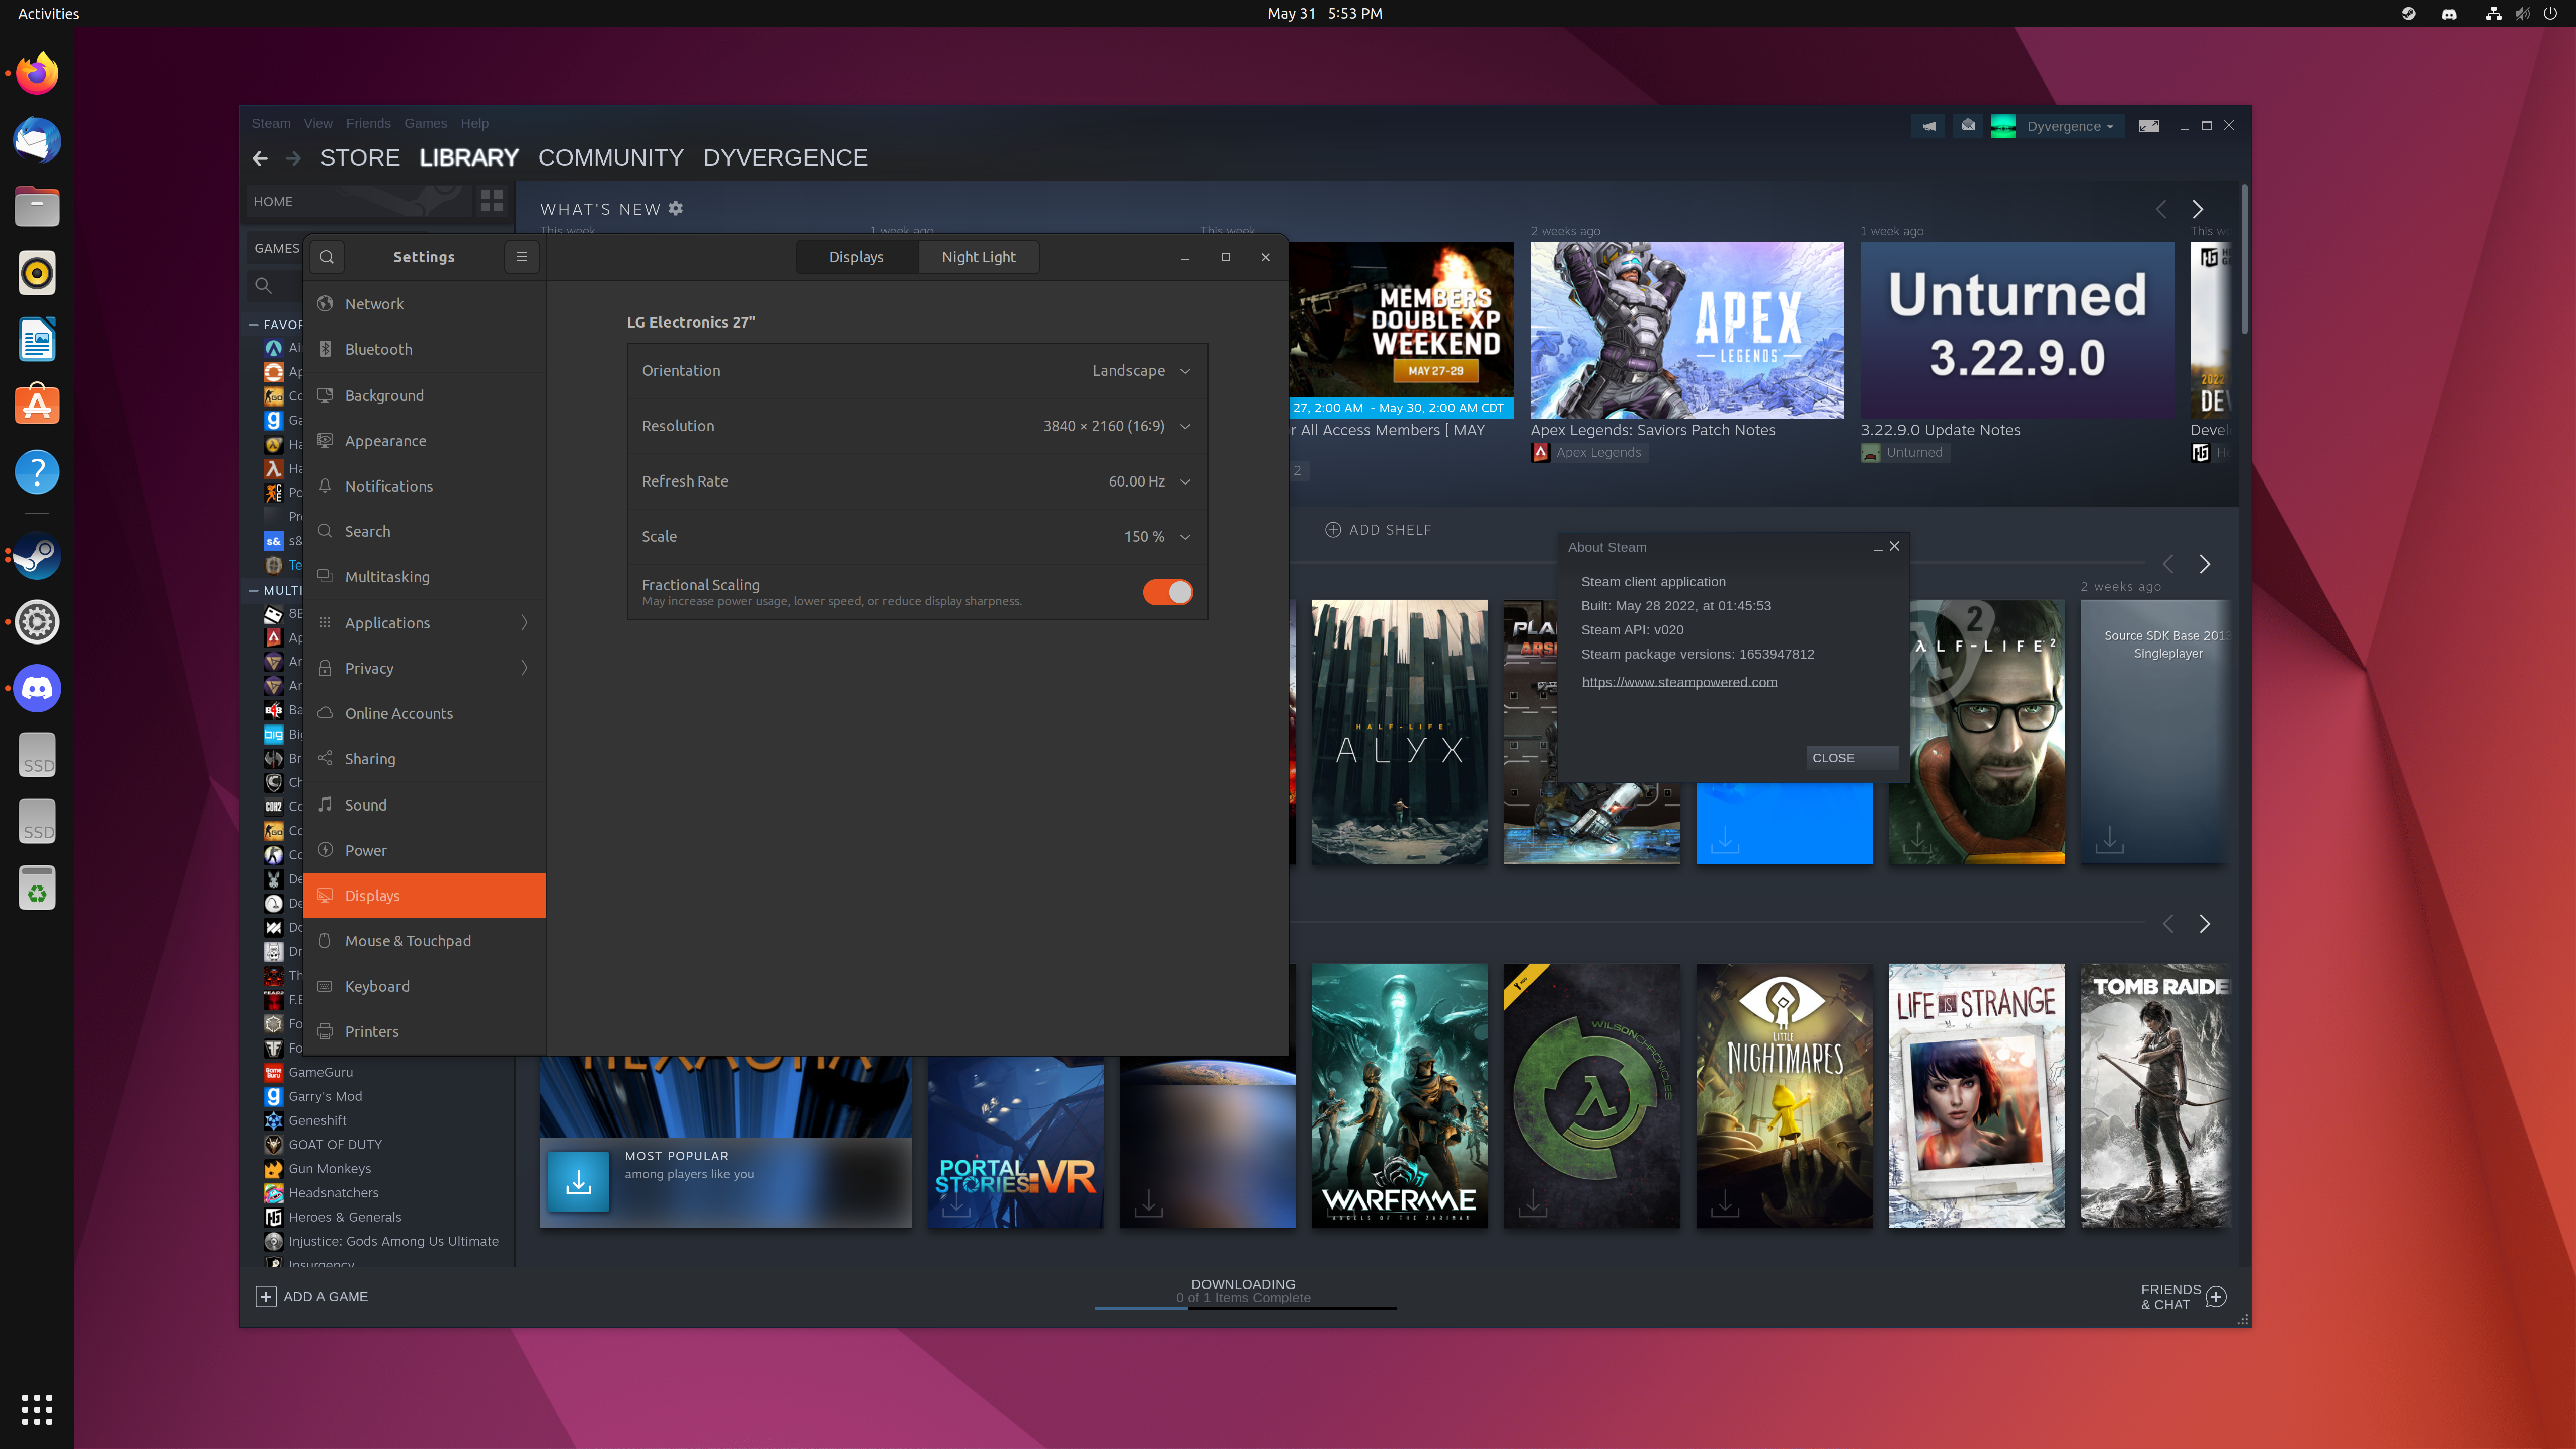
Task: Open the Resolution dropdown
Action: (917, 426)
